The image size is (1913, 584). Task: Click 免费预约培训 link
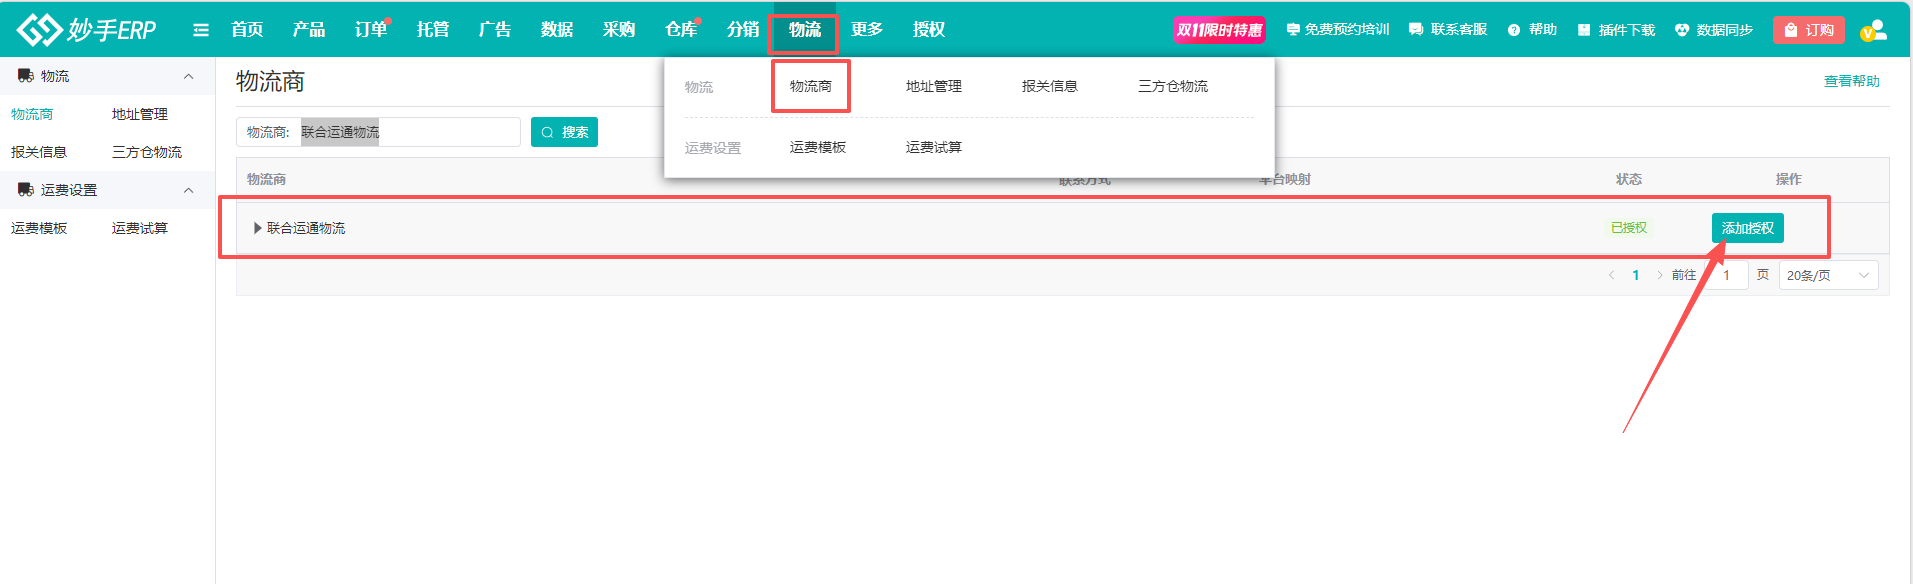pos(1338,30)
